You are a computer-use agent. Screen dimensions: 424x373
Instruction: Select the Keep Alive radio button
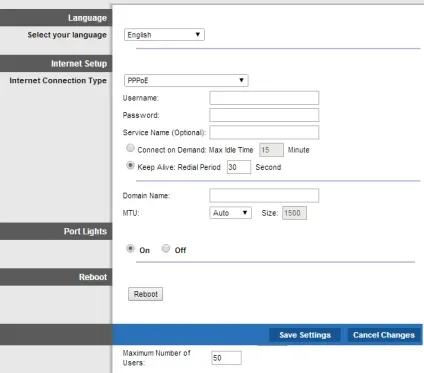click(x=130, y=165)
